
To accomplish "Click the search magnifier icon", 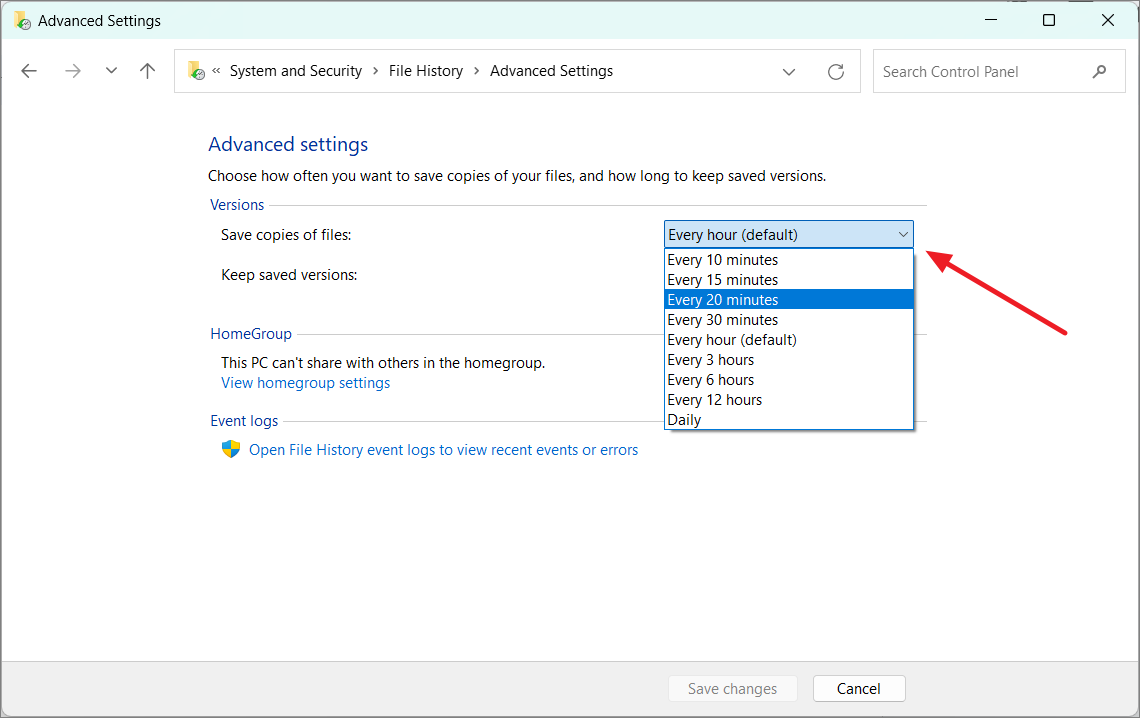I will pyautogui.click(x=1100, y=71).
